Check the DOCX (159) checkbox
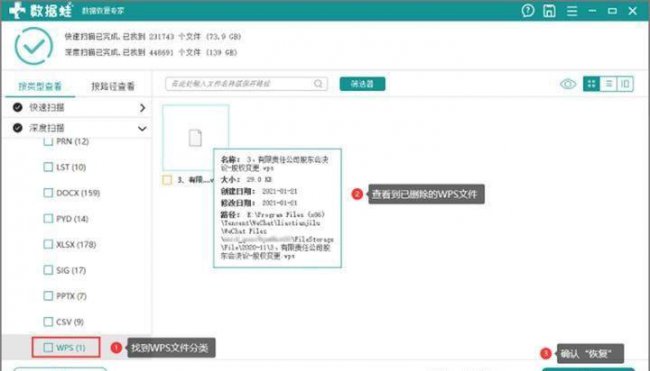This screenshot has width=650, height=371. click(x=48, y=193)
